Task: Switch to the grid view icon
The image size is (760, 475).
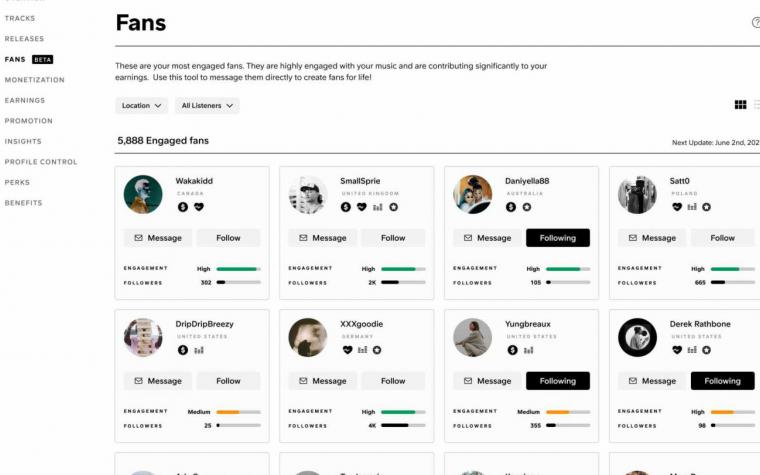Action: click(740, 105)
